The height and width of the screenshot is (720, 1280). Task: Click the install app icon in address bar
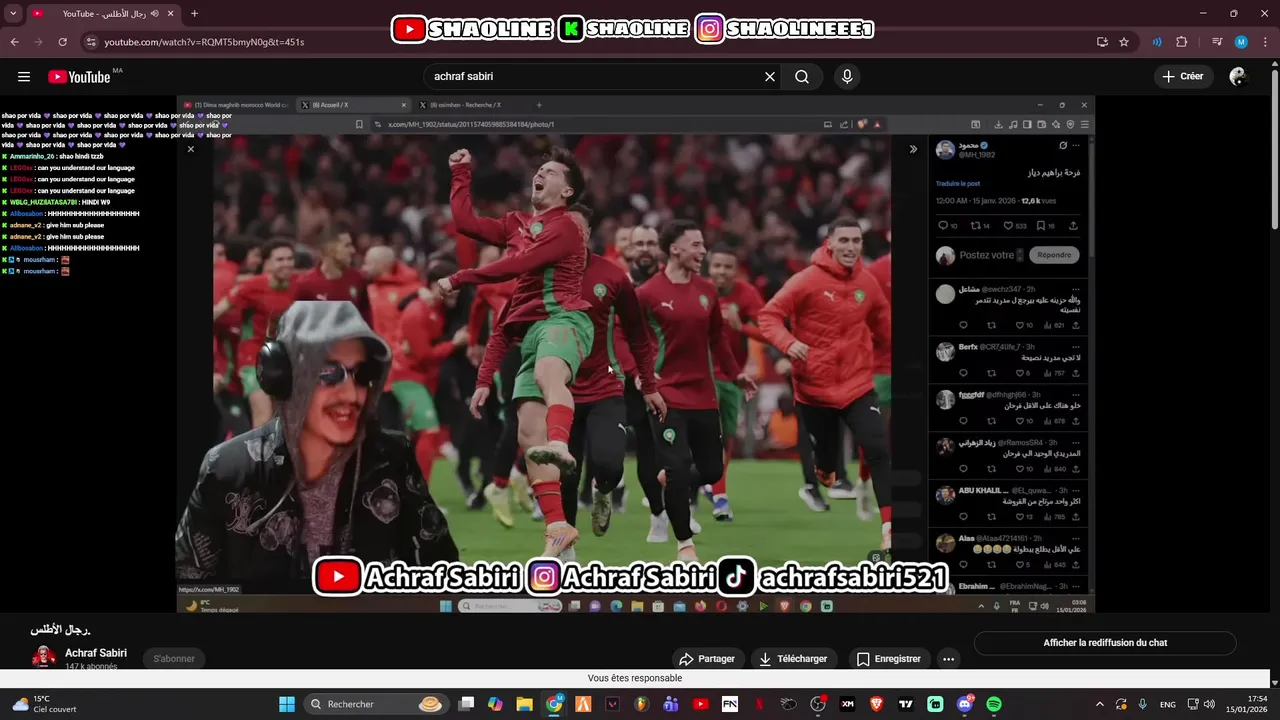pyautogui.click(x=1102, y=42)
